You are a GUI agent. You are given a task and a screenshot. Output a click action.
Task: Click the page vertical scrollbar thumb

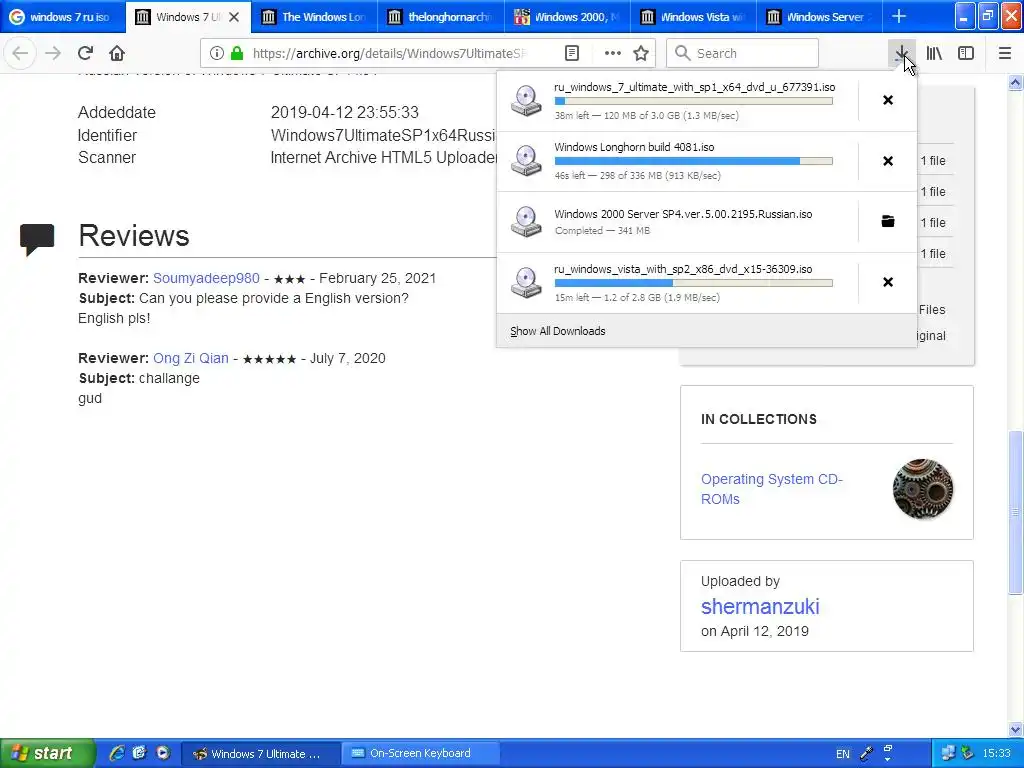tap(1016, 512)
